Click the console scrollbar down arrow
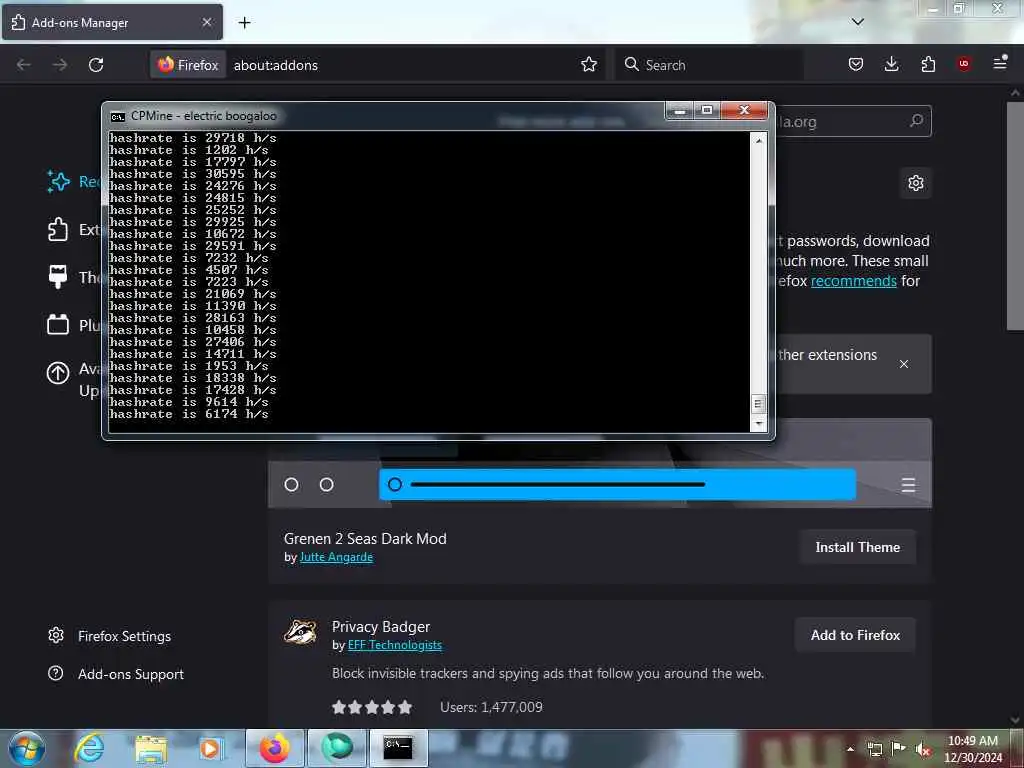Viewport: 1024px width, 768px height. point(758,424)
